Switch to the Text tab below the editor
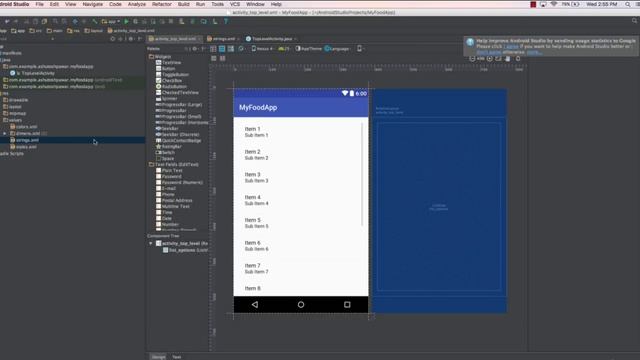The height and width of the screenshot is (360, 640). [176, 357]
